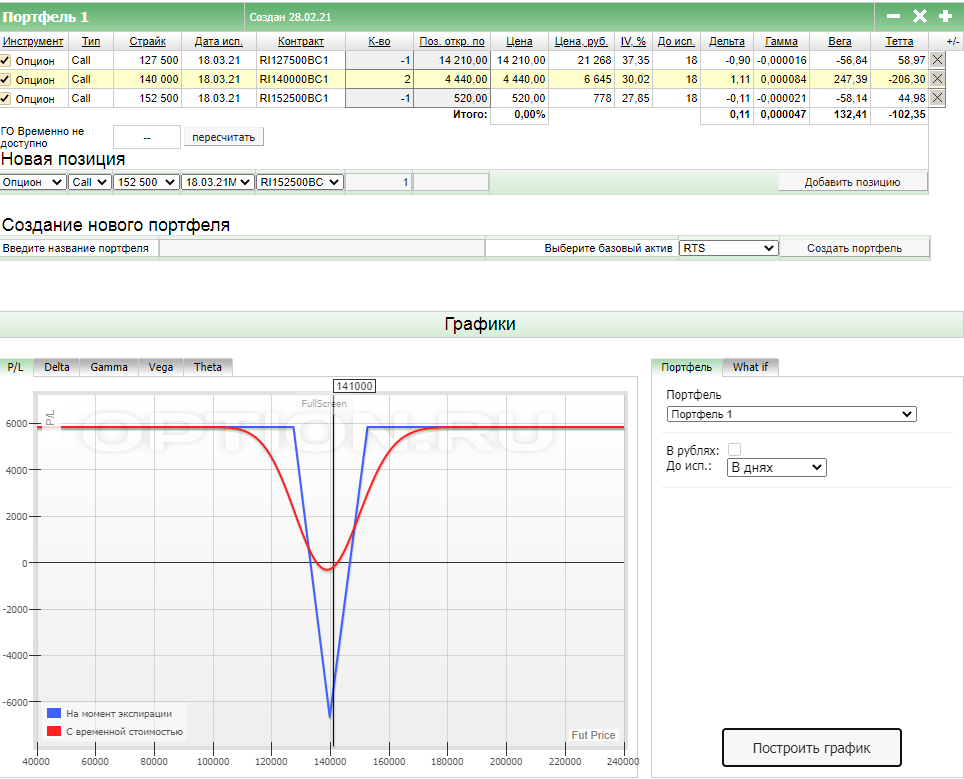Uncheck the RI127500BC1 option row checkbox

[6, 60]
